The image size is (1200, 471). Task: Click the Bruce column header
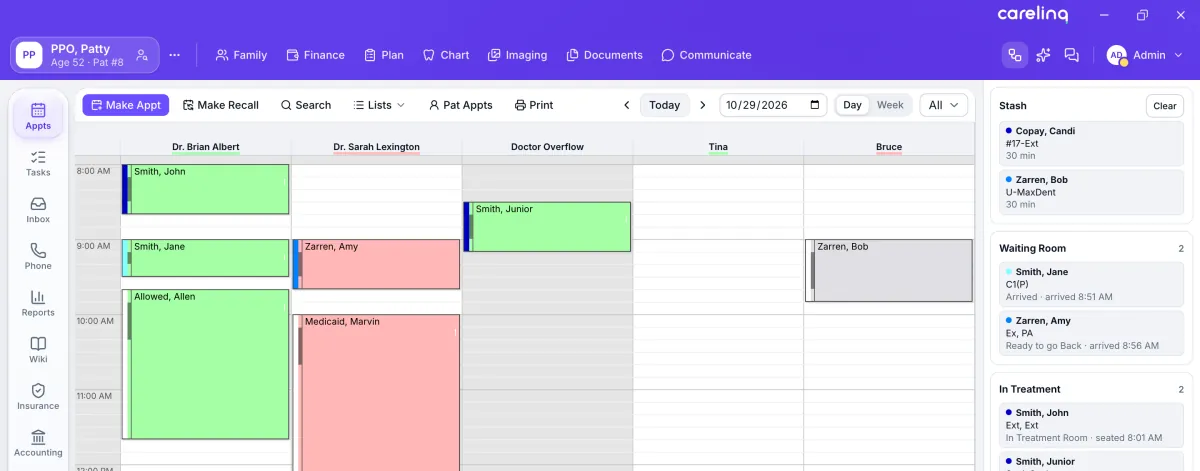tap(889, 147)
